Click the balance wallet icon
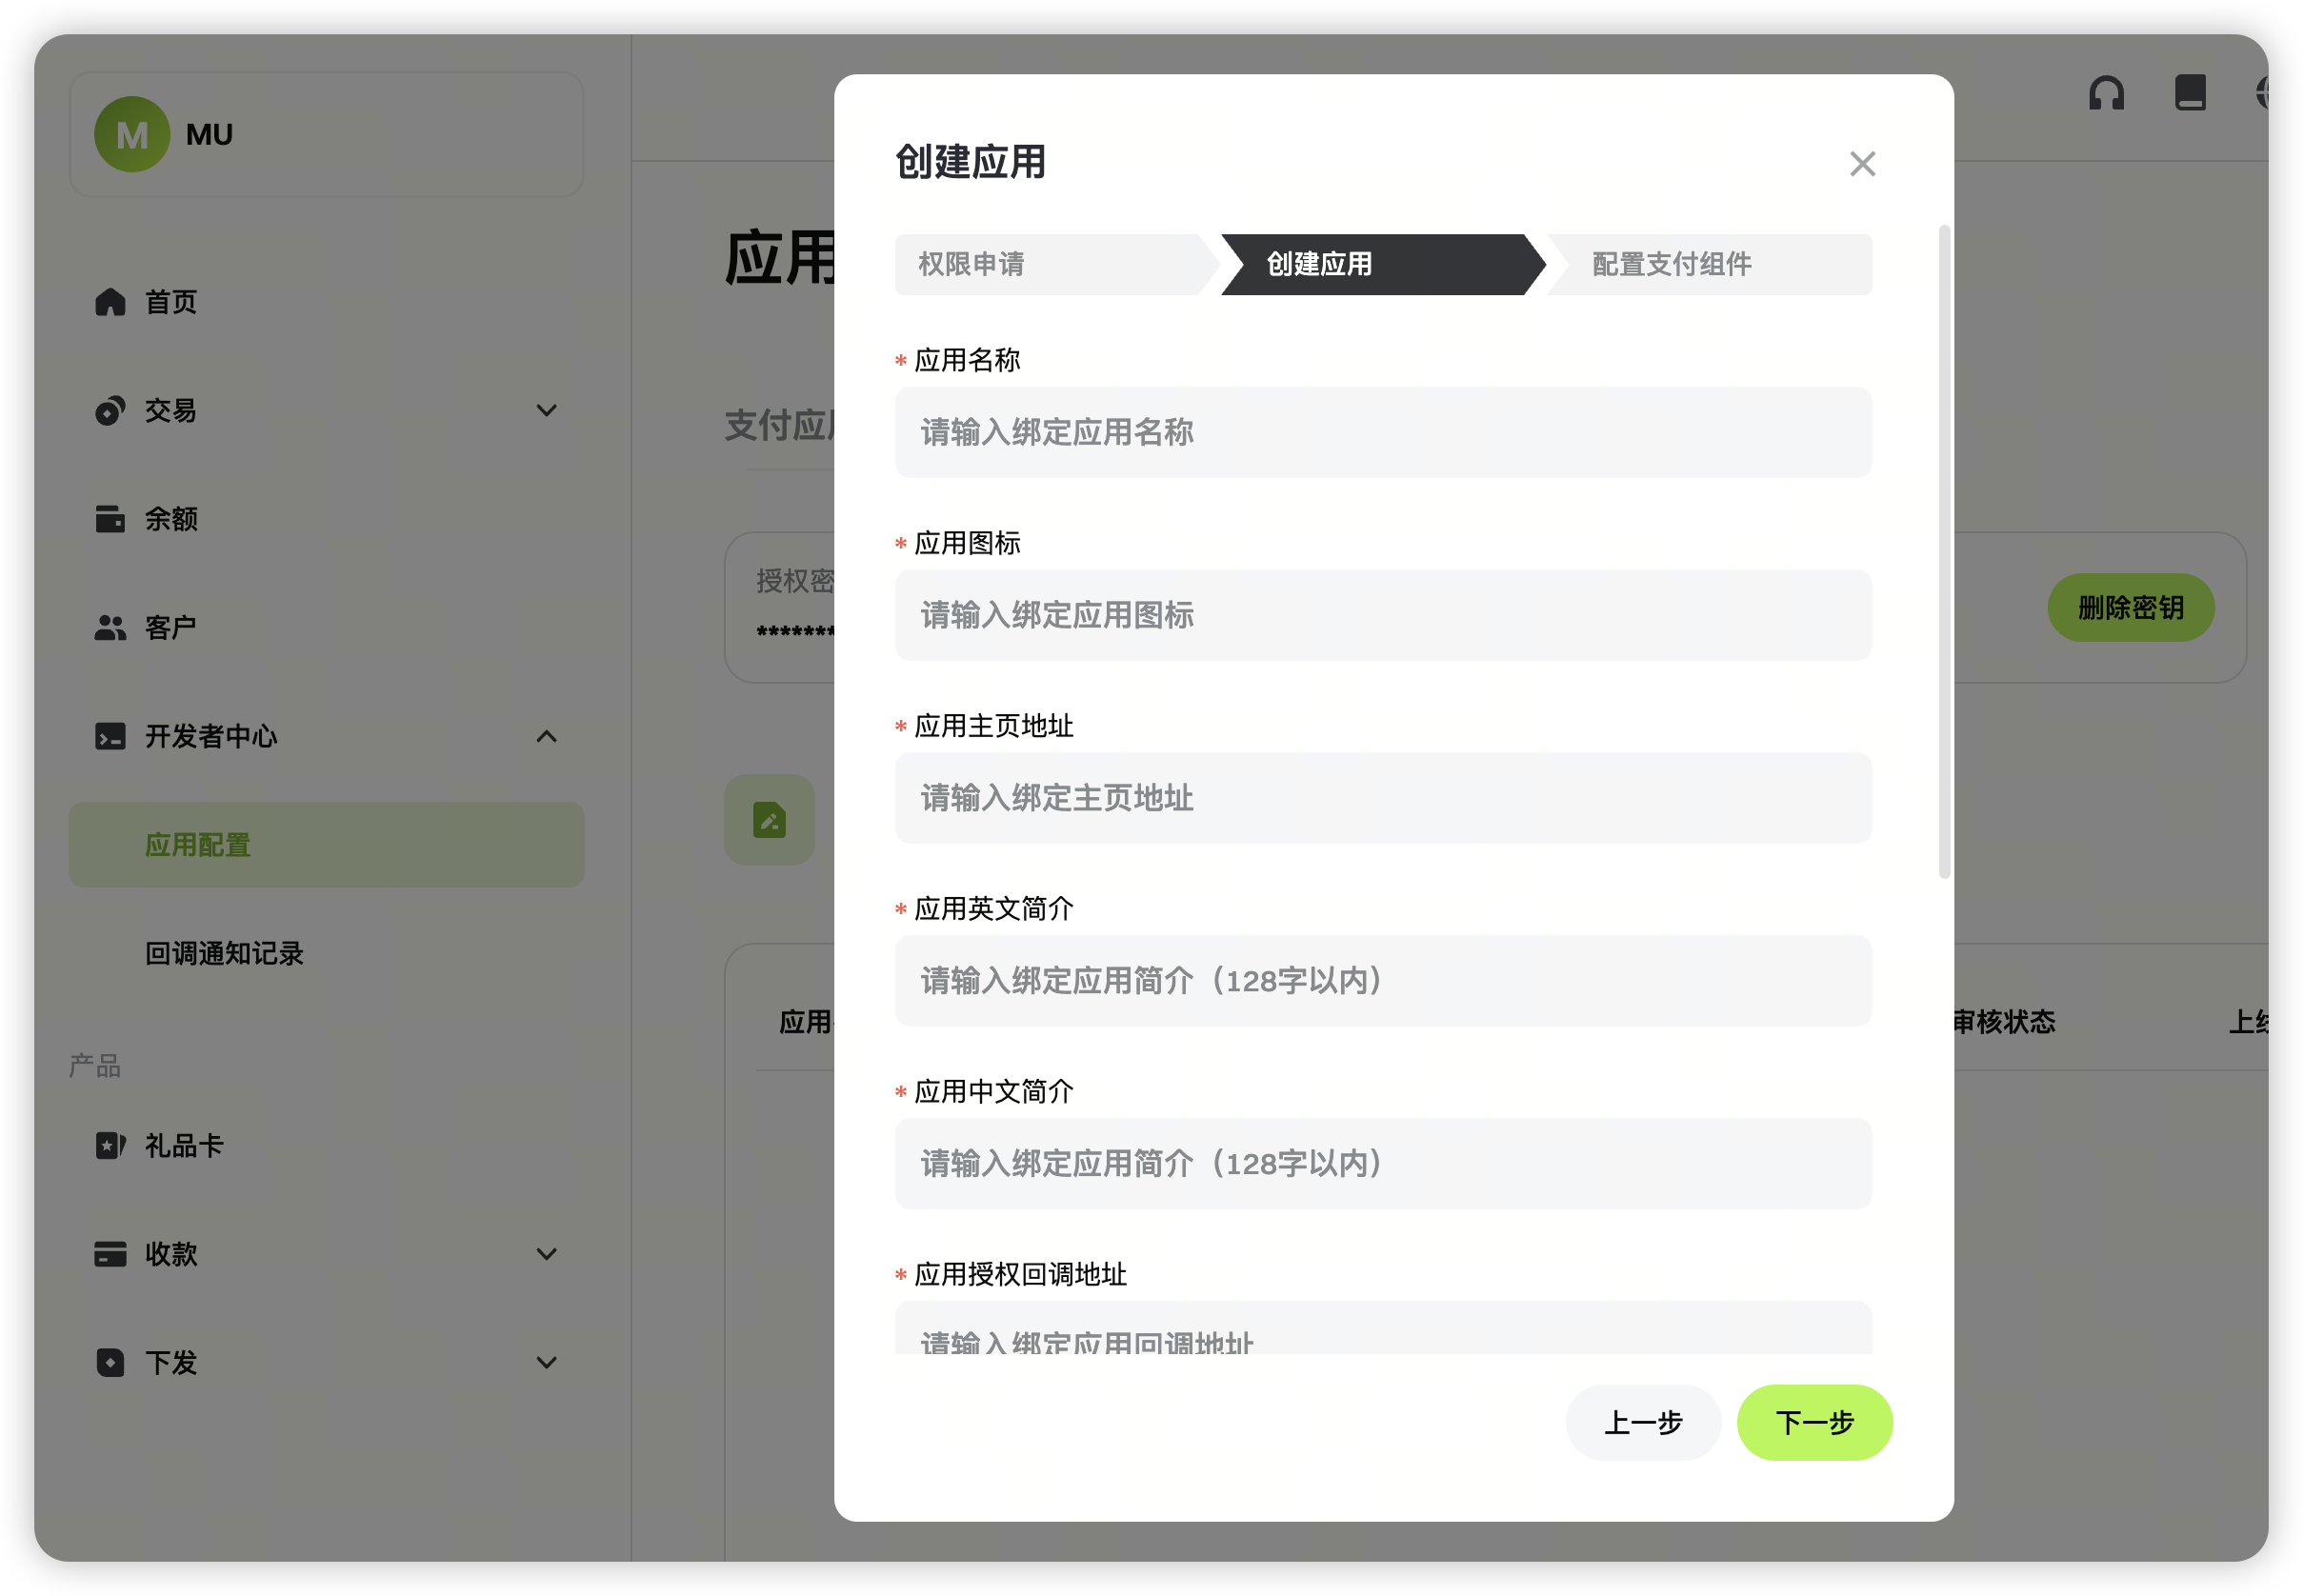This screenshot has width=2303, height=1596. point(110,519)
